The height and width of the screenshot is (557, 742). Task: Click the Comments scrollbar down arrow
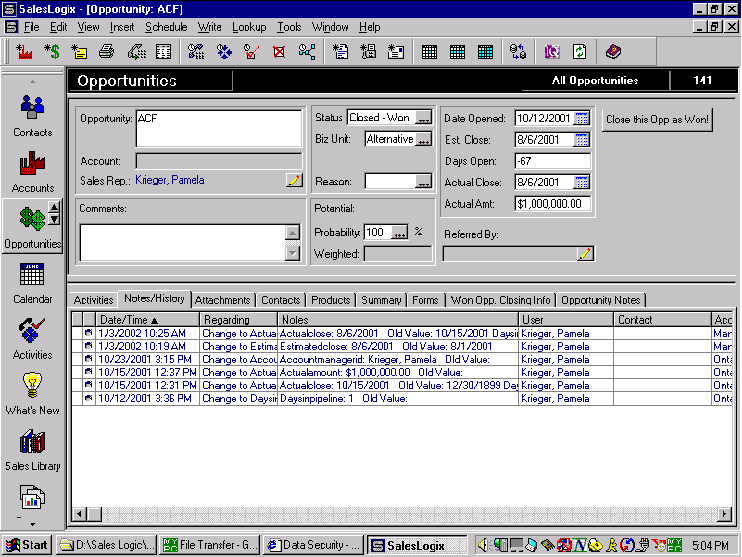[292, 253]
